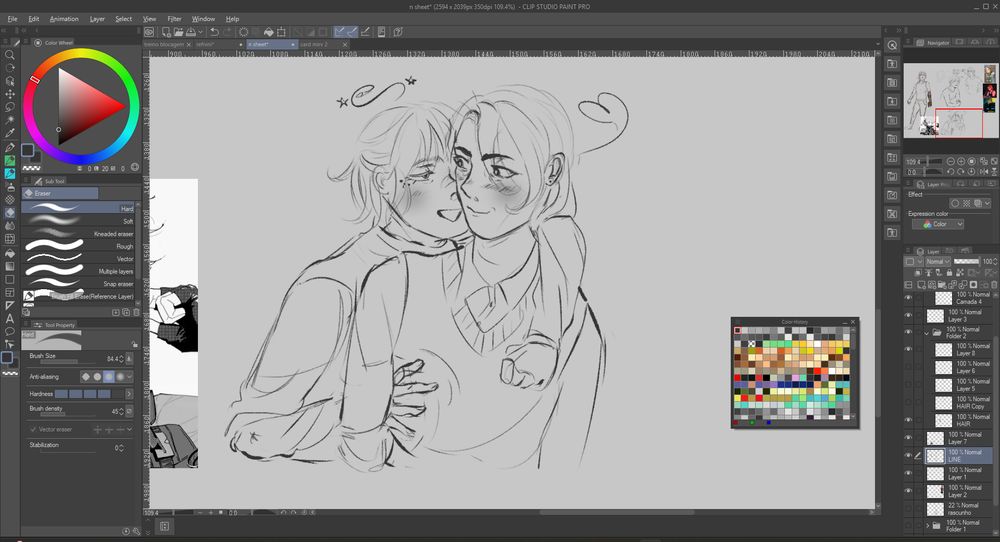Screen dimensions: 1000x542
Task: Open the Filter menu
Action: pyautogui.click(x=174, y=18)
